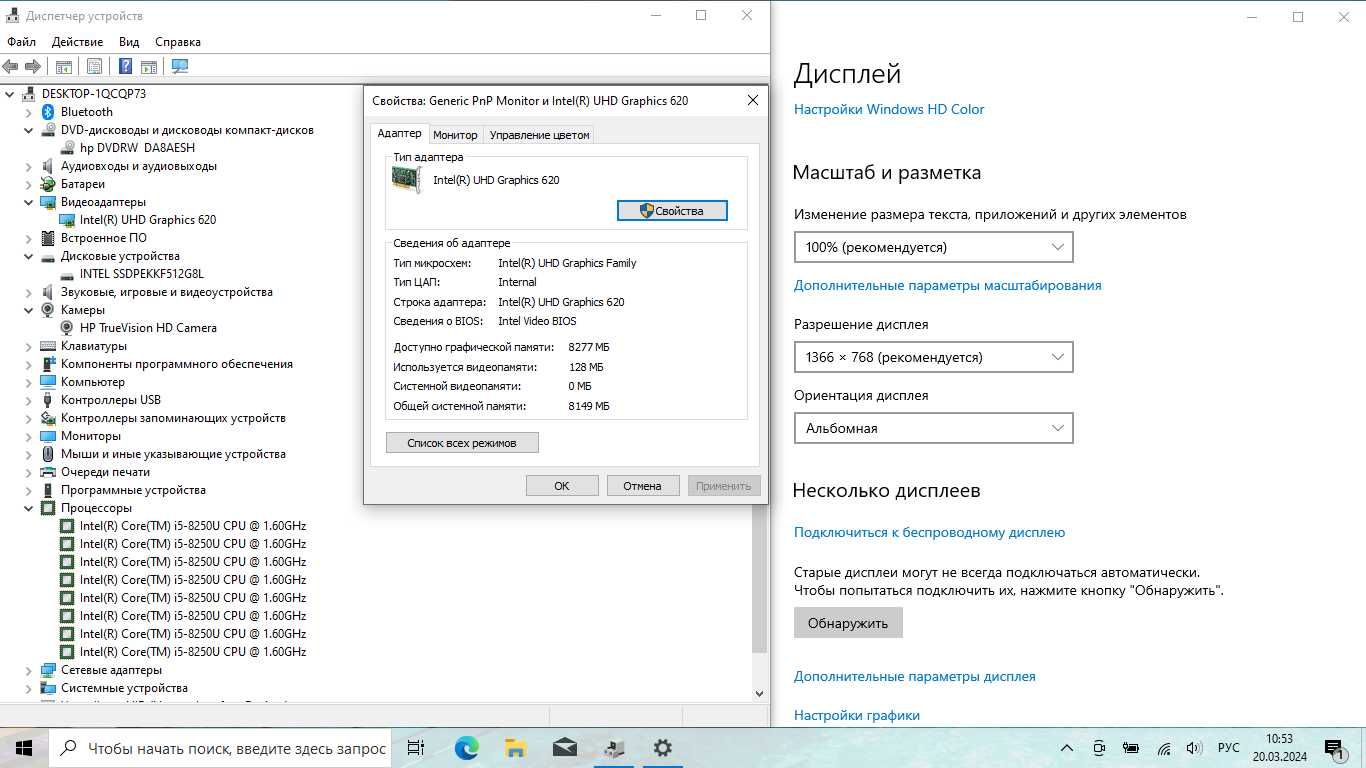Click the volume speaker tray icon

[1194, 748]
